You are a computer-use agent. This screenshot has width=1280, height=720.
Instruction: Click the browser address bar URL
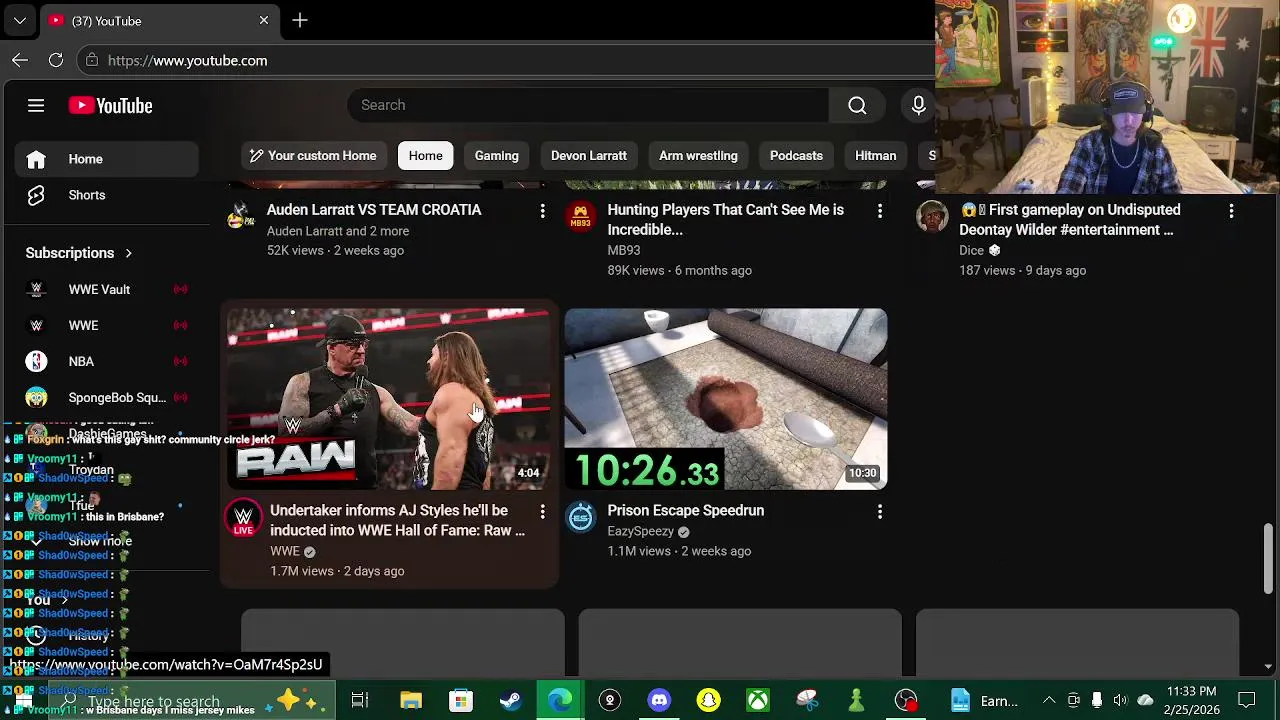click(188, 60)
